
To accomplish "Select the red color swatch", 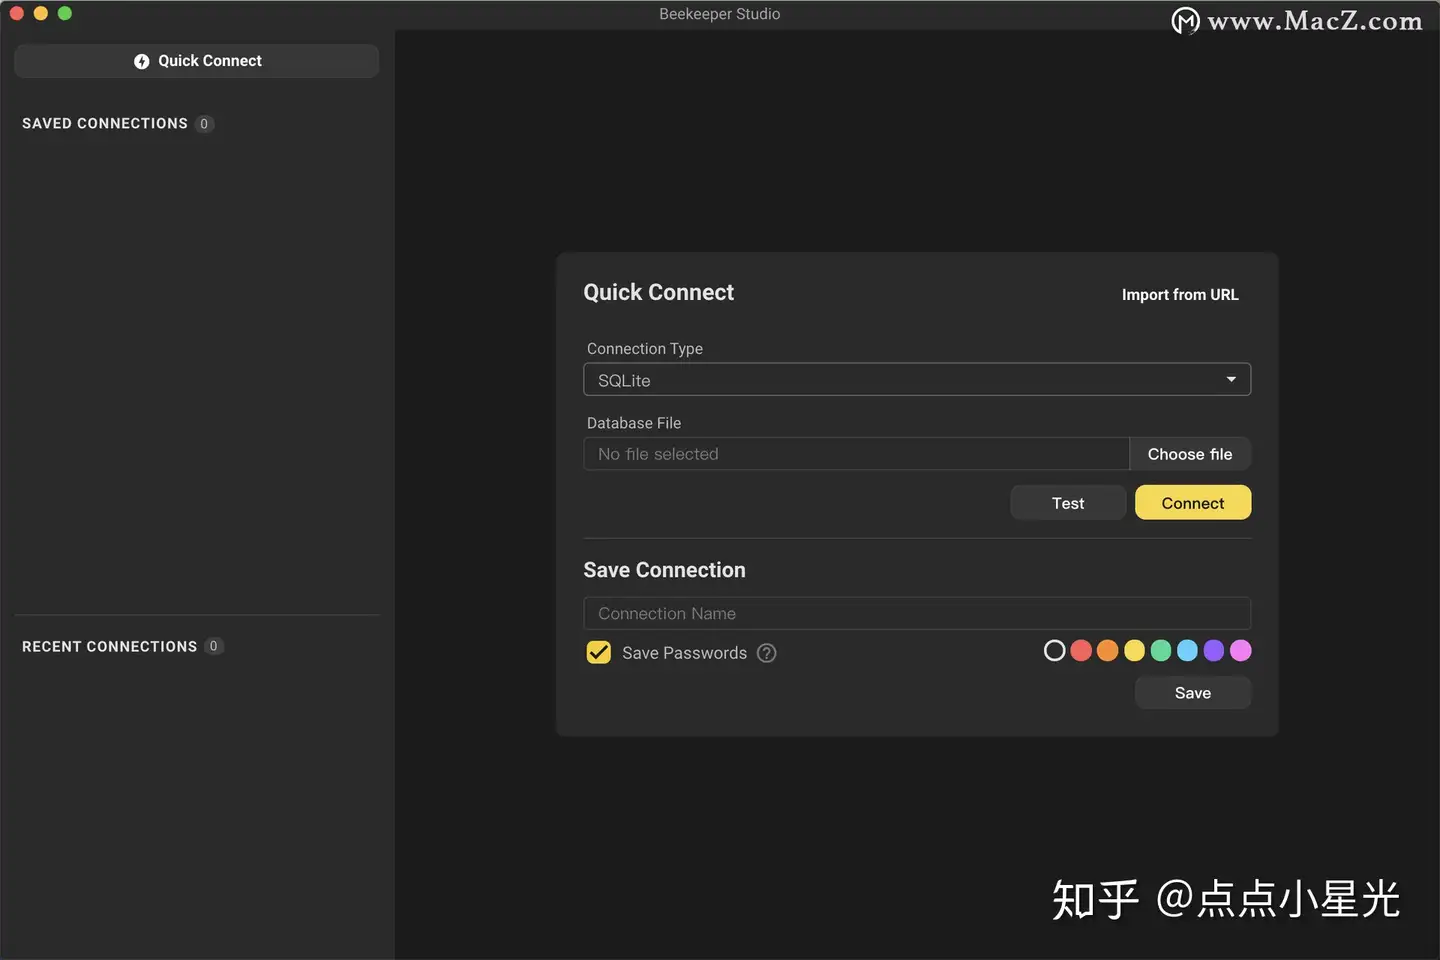I will [x=1081, y=651].
